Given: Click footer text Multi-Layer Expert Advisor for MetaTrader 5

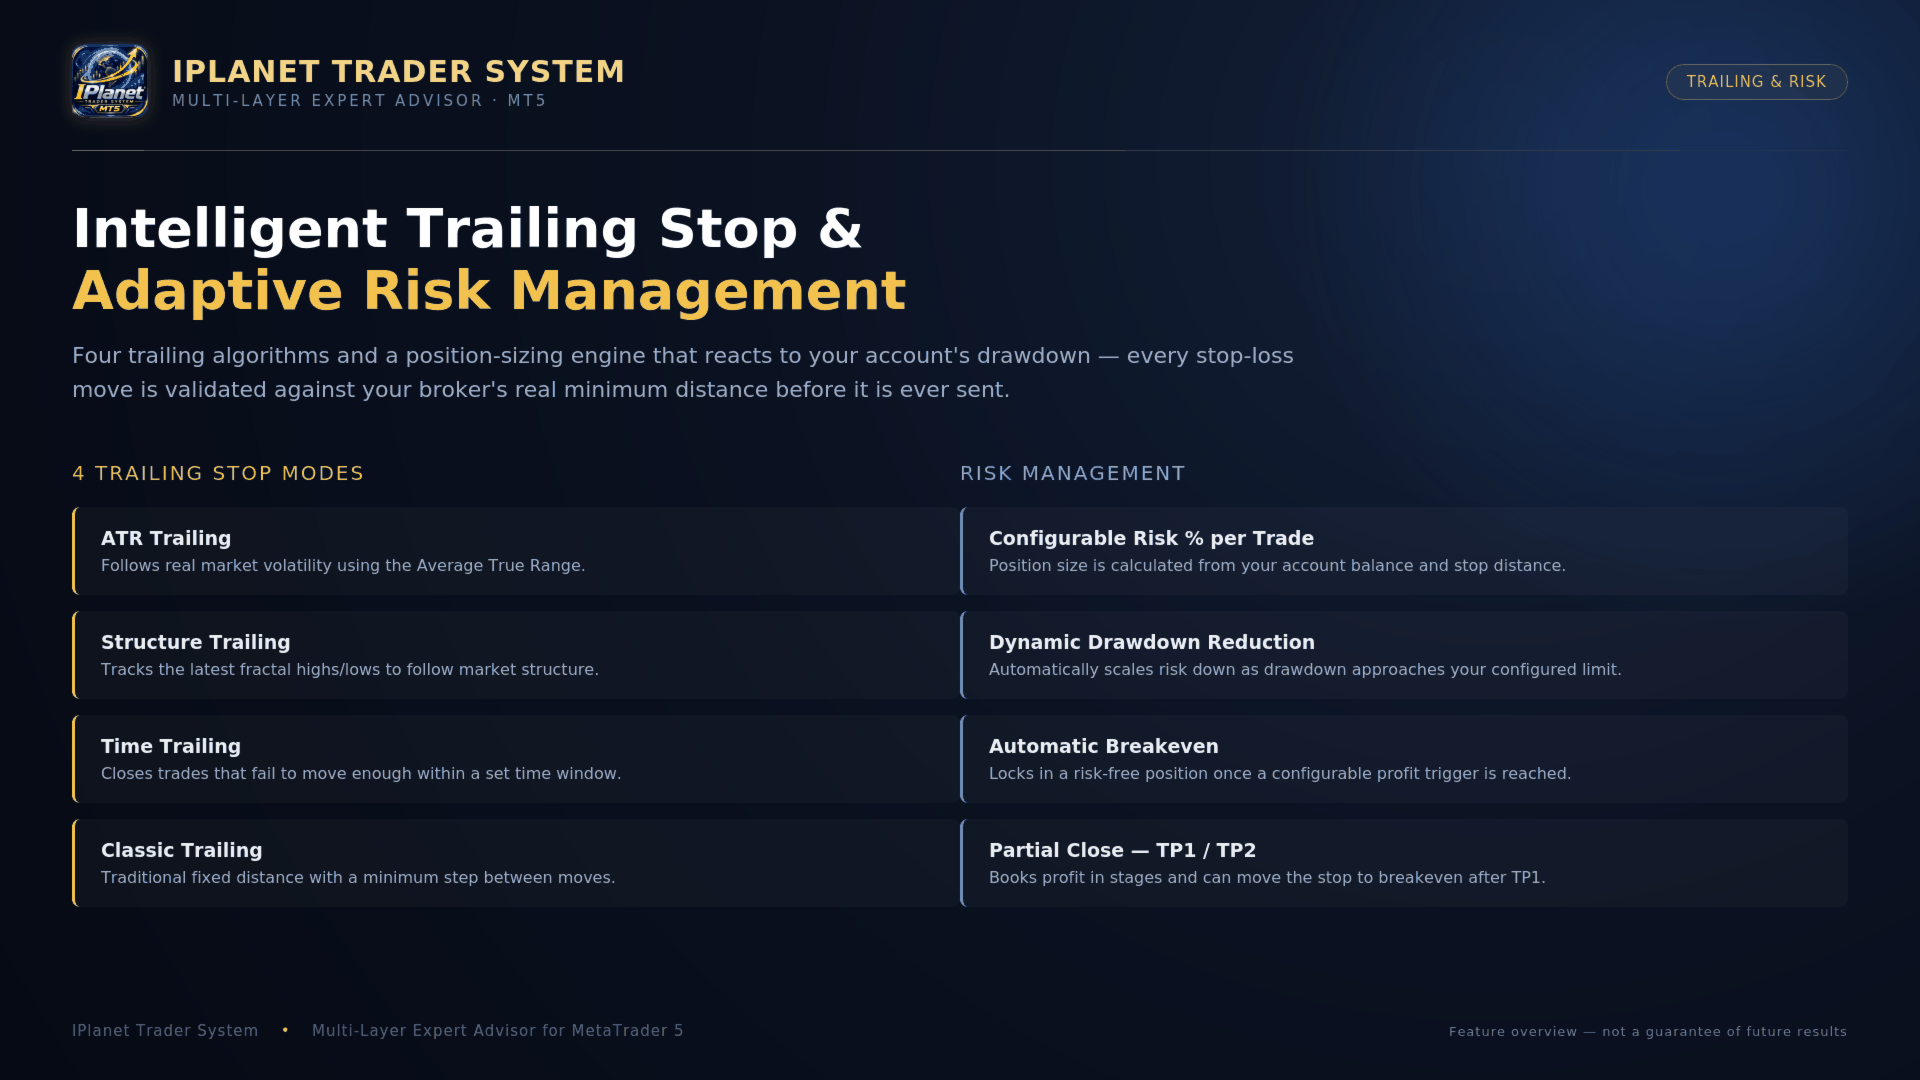Looking at the screenshot, I should 498,1031.
